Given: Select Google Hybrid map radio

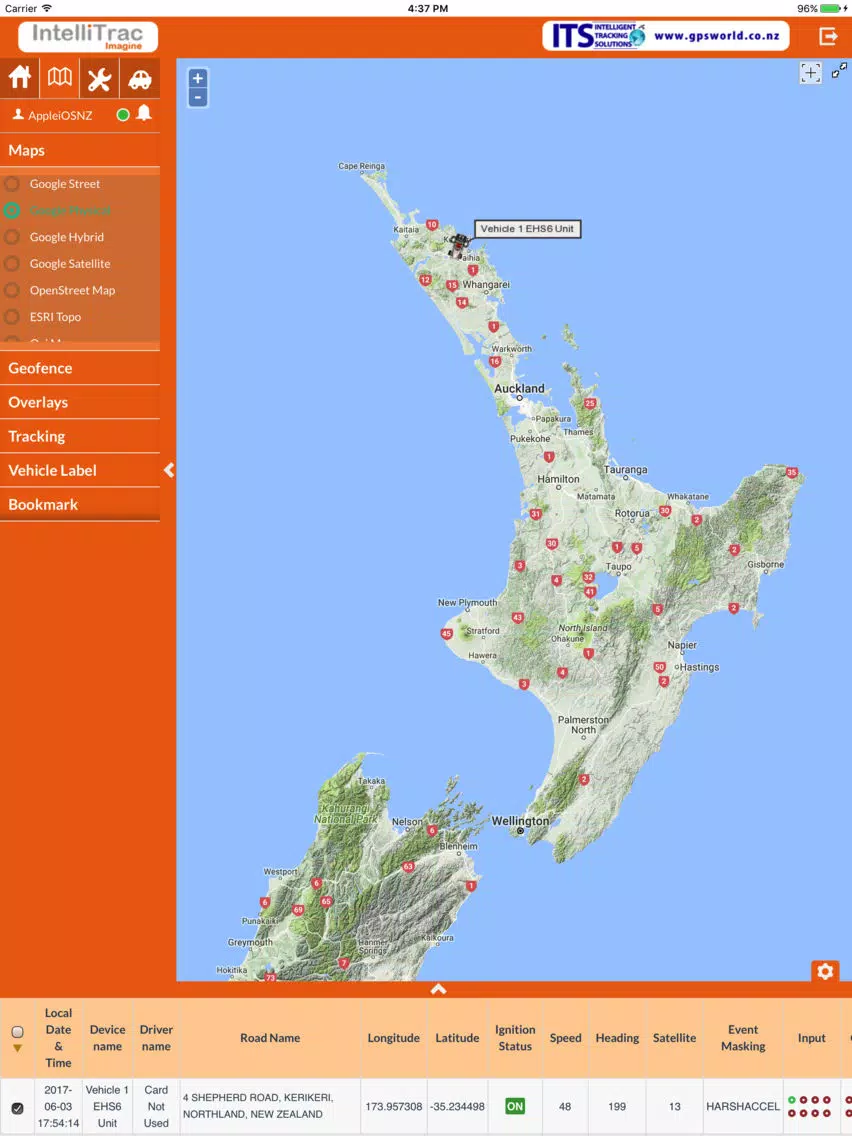Looking at the screenshot, I should coord(12,237).
